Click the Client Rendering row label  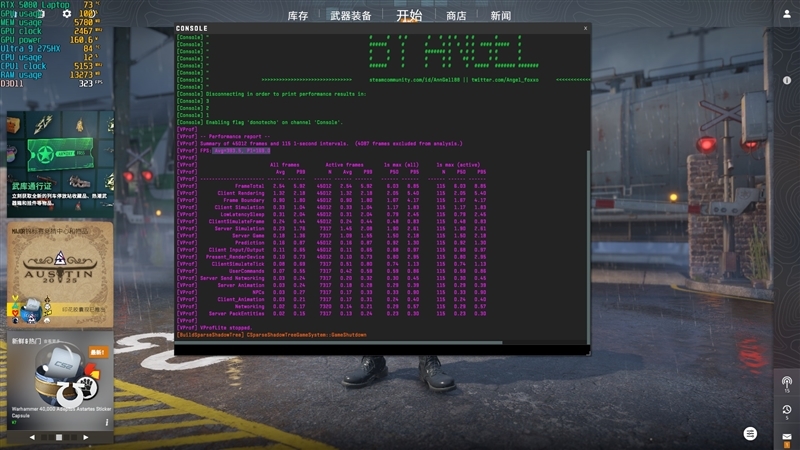[x=241, y=193]
